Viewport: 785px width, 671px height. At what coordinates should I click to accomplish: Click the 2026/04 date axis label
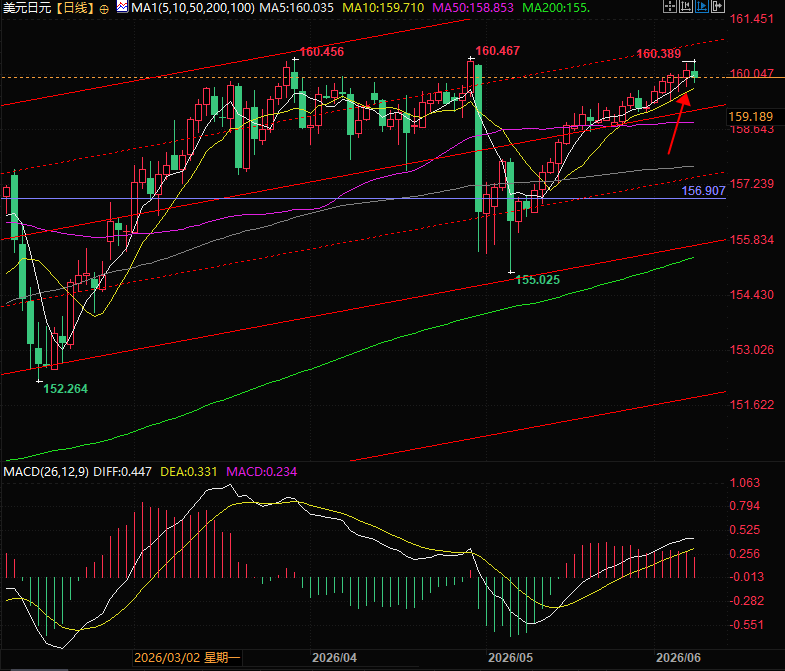pos(334,657)
